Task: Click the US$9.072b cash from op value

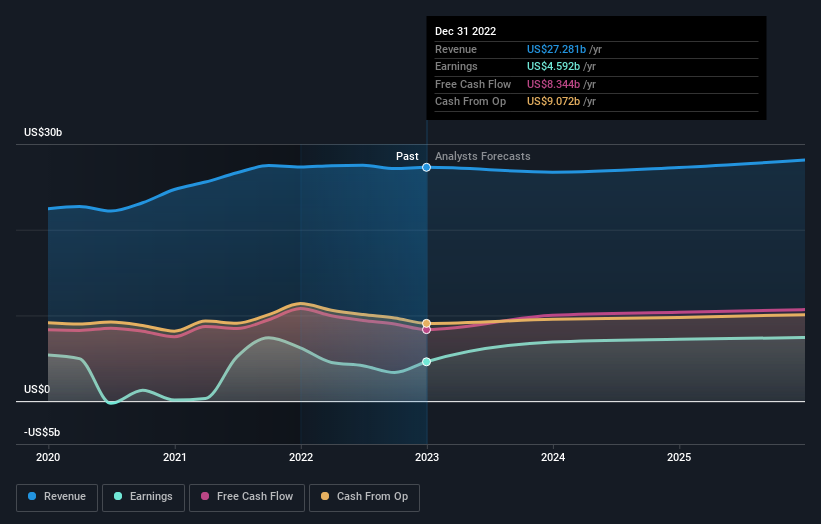Action: [x=553, y=102]
